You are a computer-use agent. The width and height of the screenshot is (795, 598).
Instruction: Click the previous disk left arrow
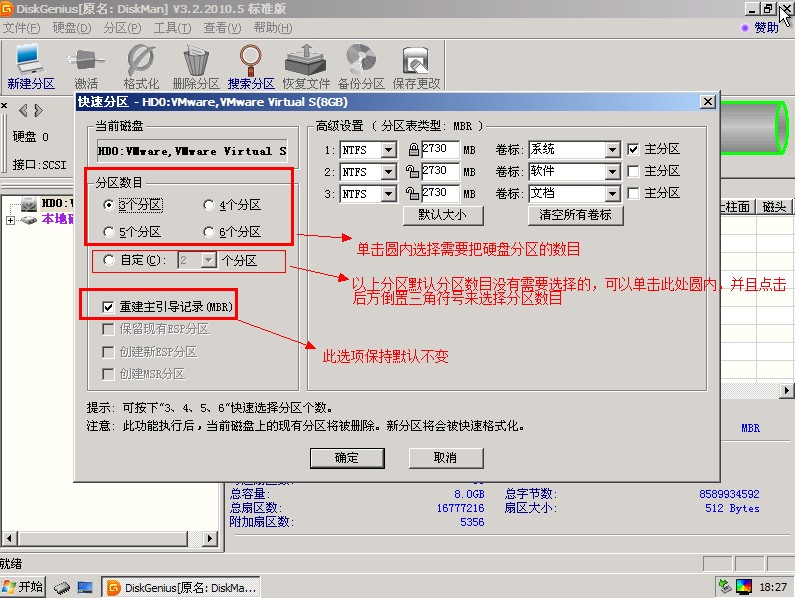click(x=23, y=110)
